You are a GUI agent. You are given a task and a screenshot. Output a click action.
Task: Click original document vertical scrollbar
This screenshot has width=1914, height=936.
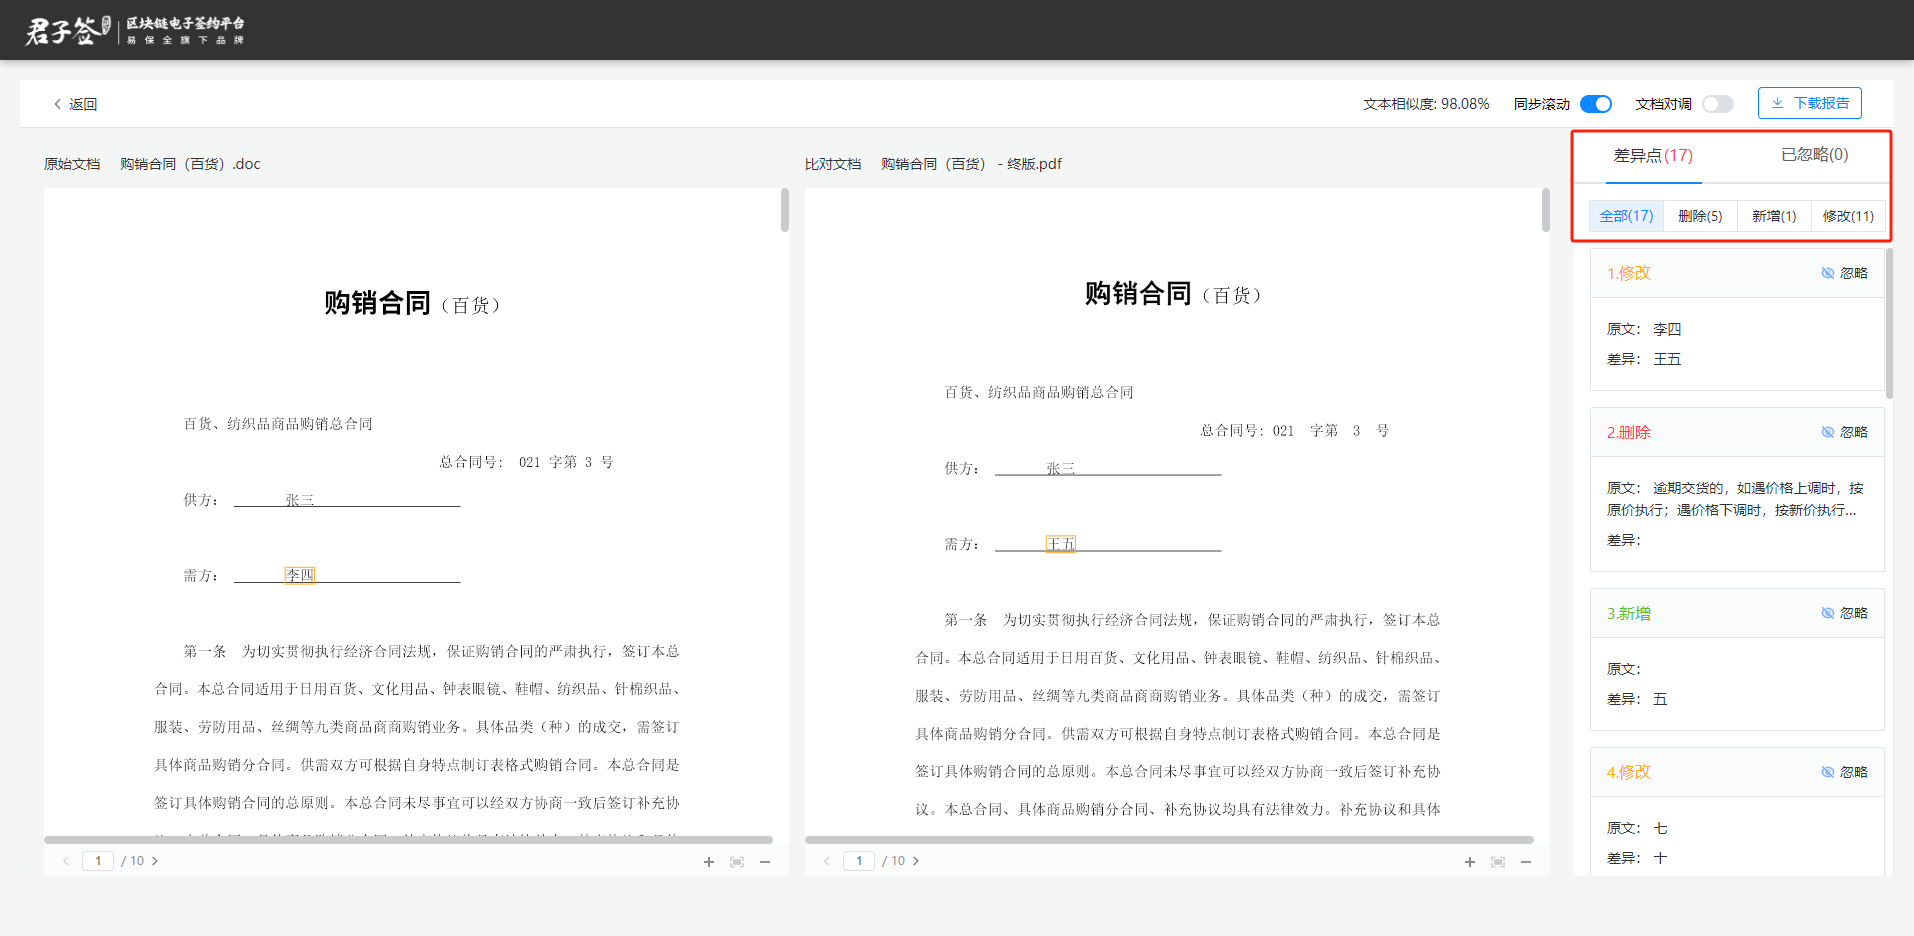pyautogui.click(x=785, y=210)
